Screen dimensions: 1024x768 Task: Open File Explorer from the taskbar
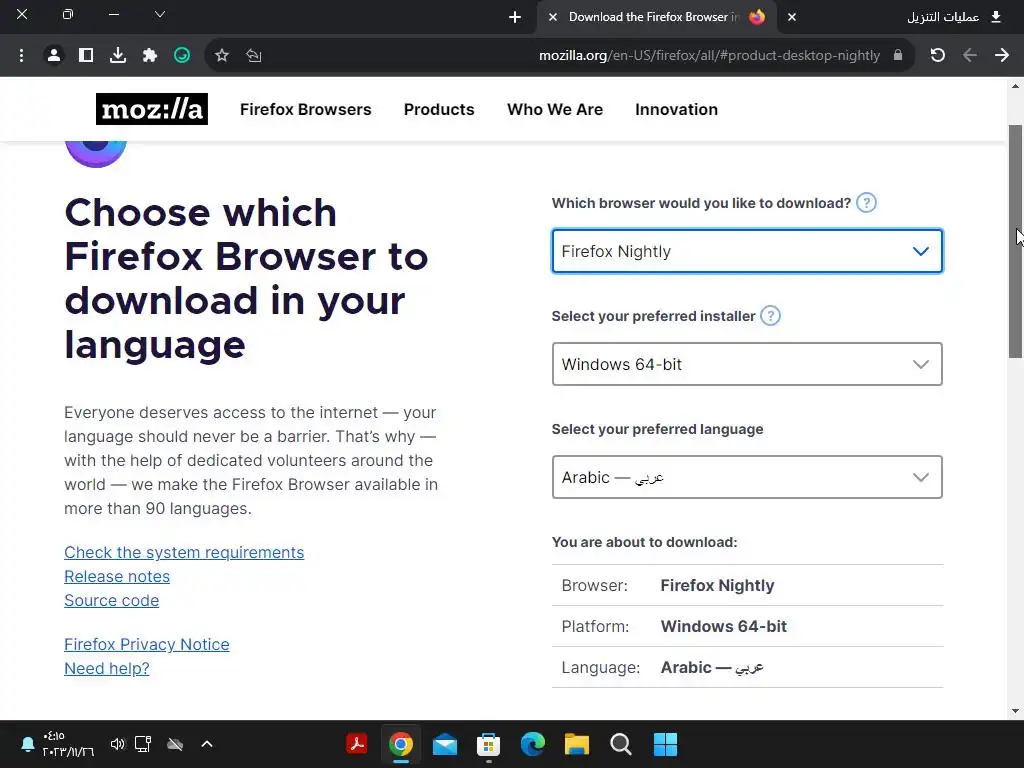click(x=577, y=744)
